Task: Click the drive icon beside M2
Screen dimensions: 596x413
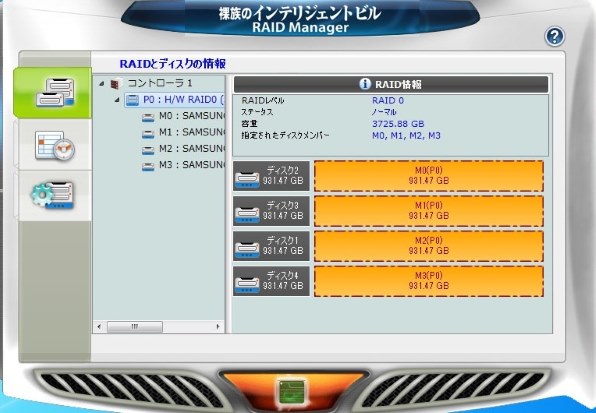Action: 148,150
